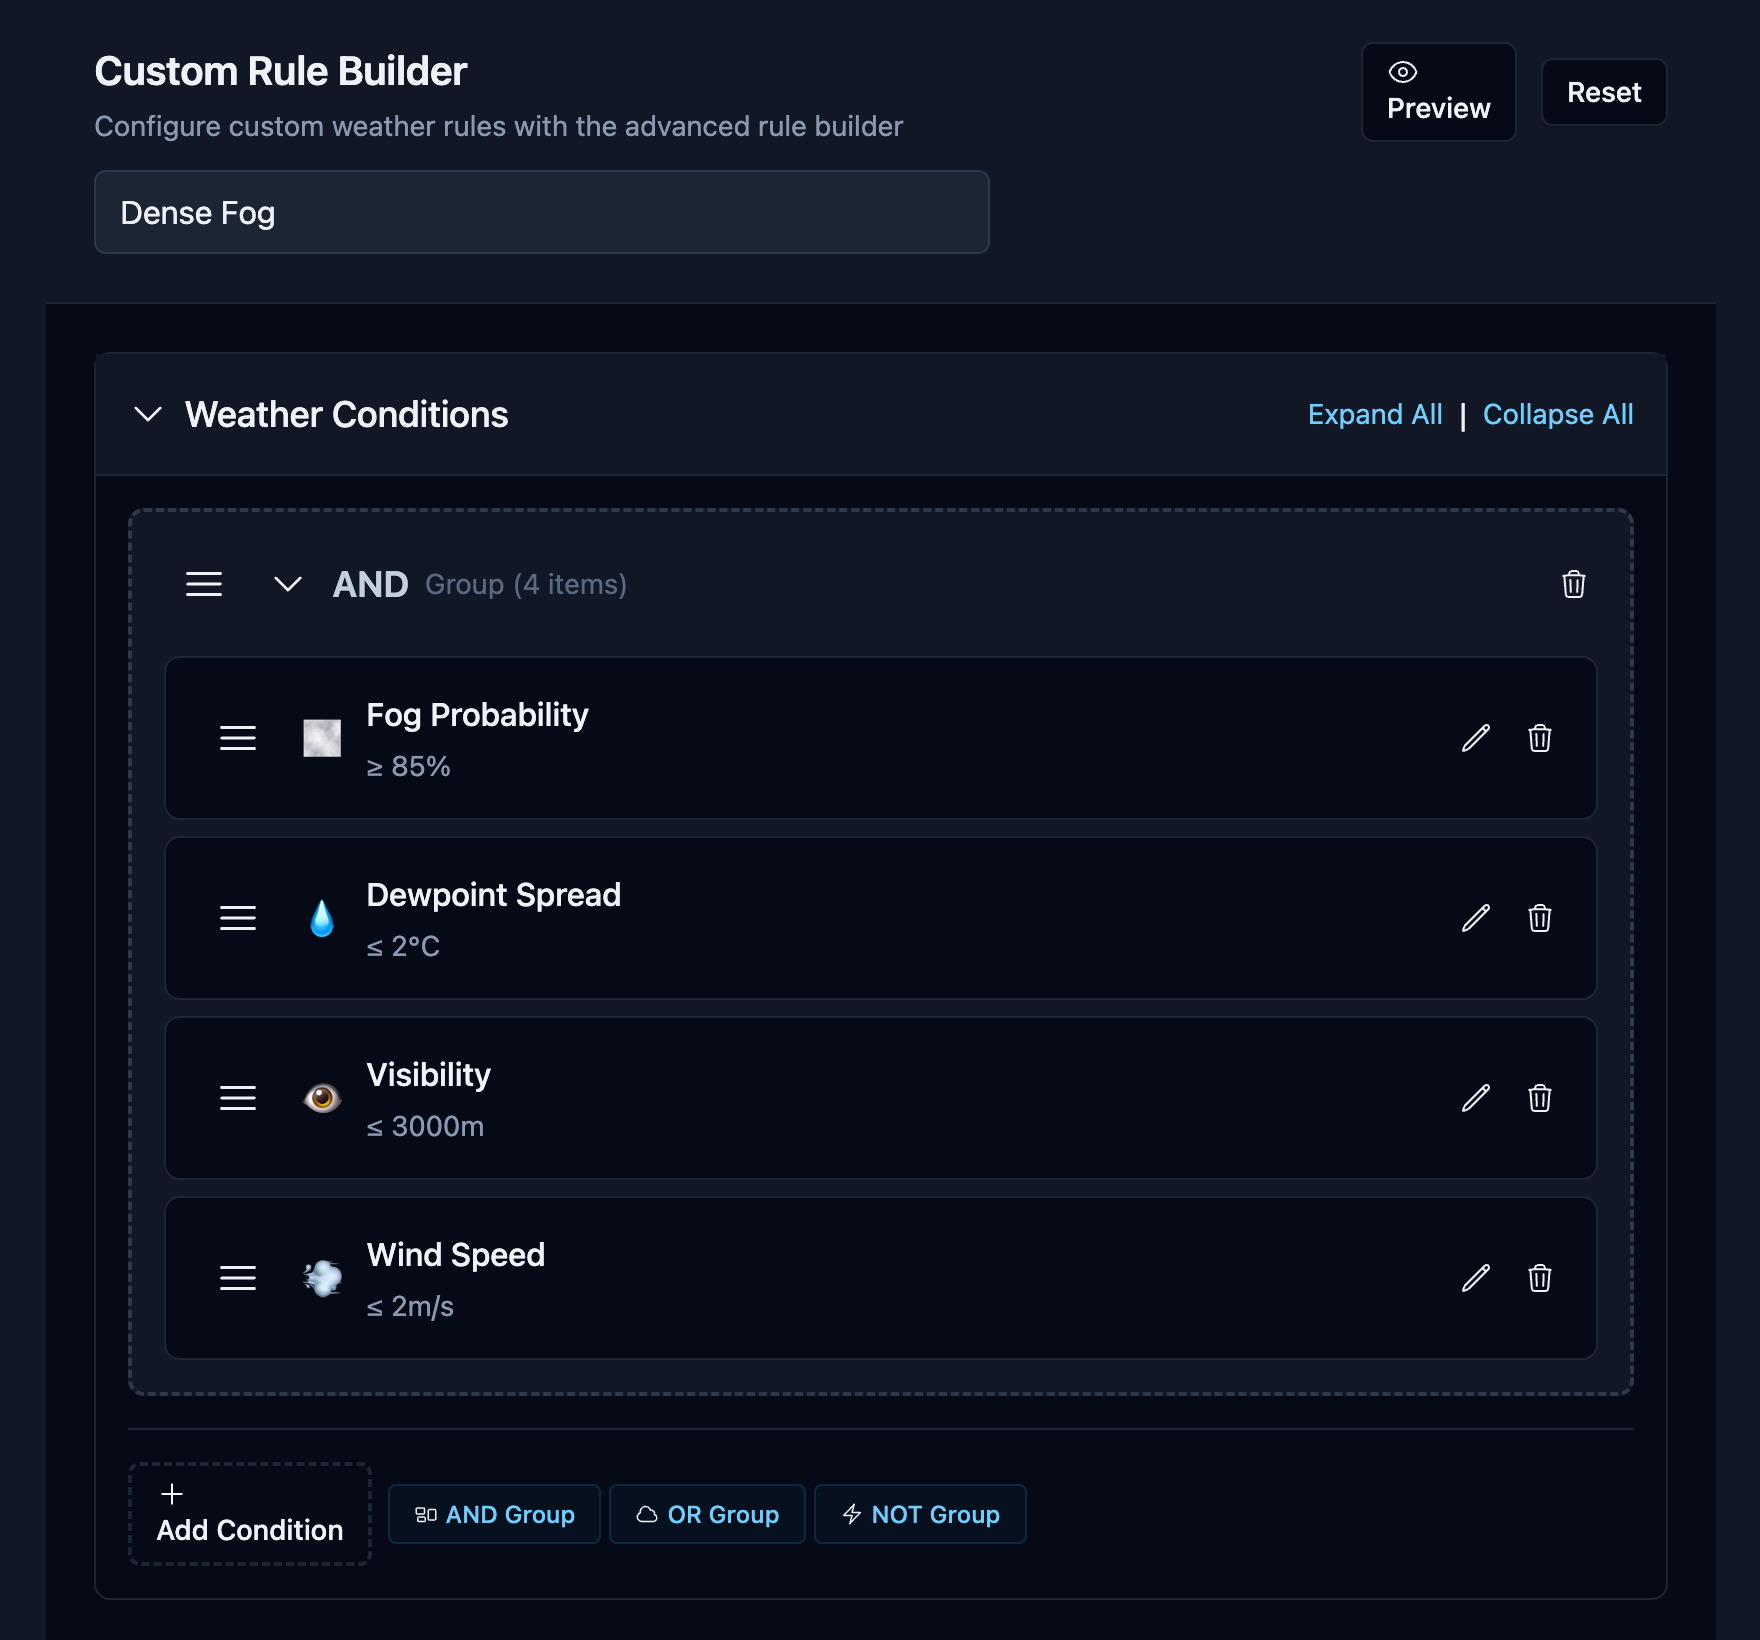Edit the Fog Probability condition with the pencil
The width and height of the screenshot is (1760, 1640).
1474,739
